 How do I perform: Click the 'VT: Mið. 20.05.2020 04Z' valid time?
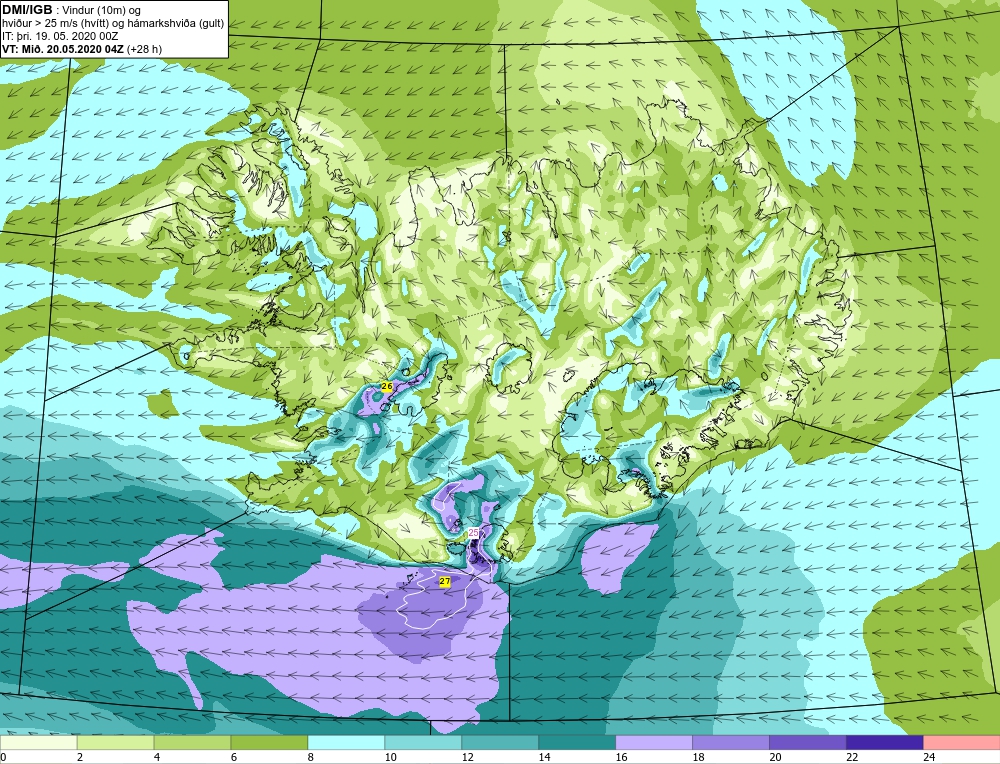[63, 49]
